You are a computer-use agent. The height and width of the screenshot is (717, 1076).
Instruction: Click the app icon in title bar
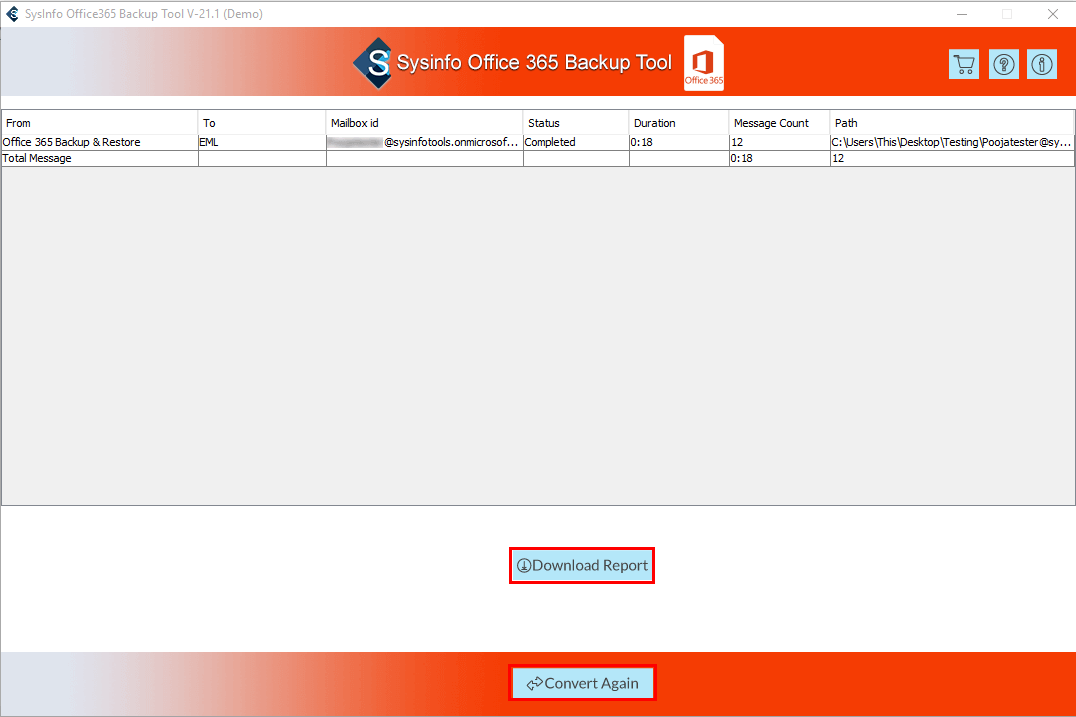(x=12, y=14)
